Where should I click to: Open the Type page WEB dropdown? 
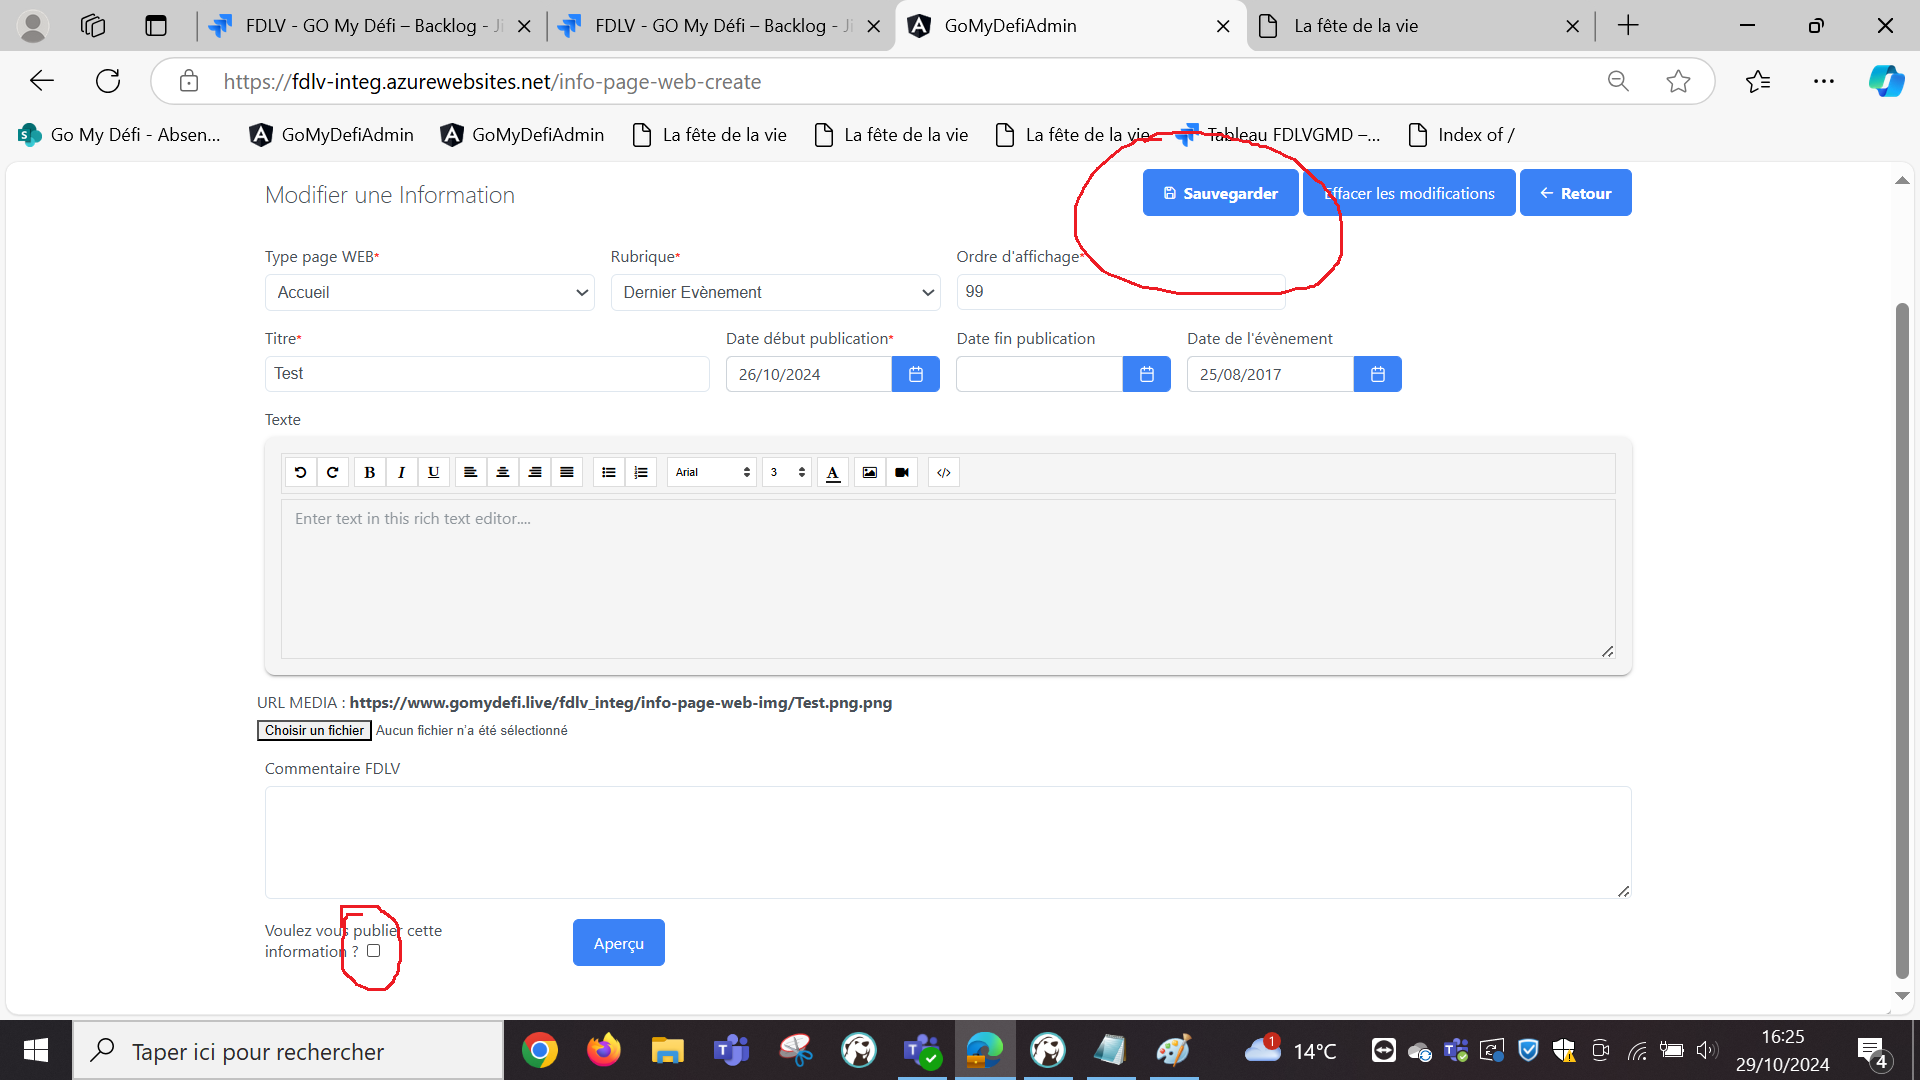(x=429, y=292)
